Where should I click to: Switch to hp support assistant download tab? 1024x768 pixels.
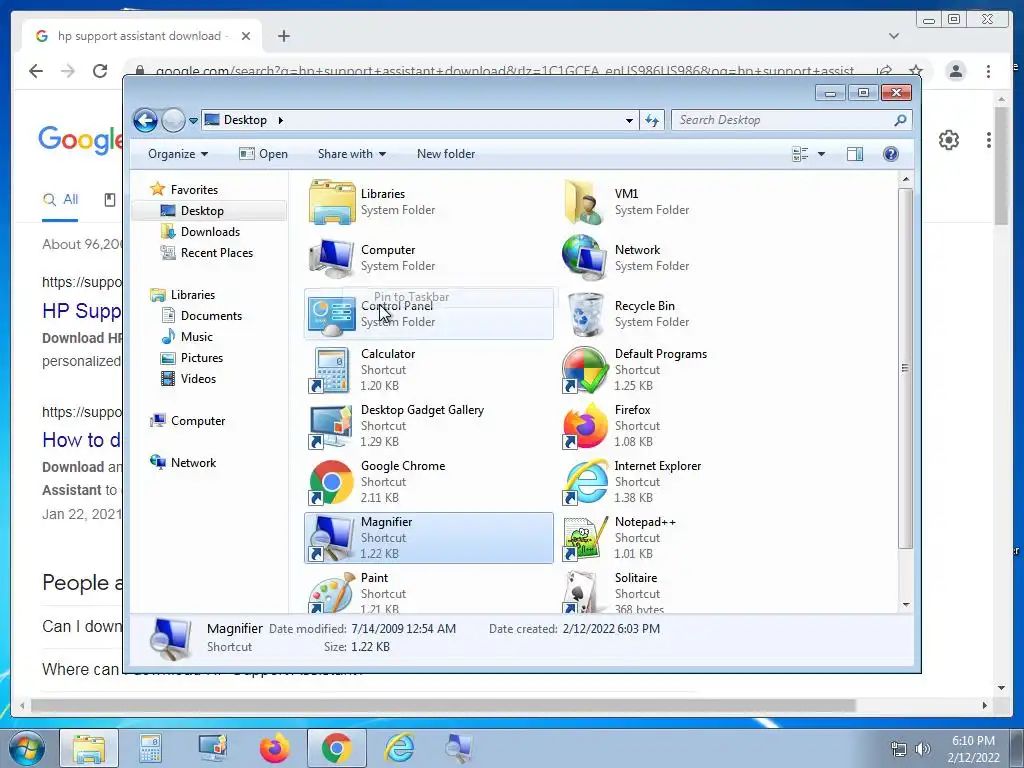click(x=142, y=36)
